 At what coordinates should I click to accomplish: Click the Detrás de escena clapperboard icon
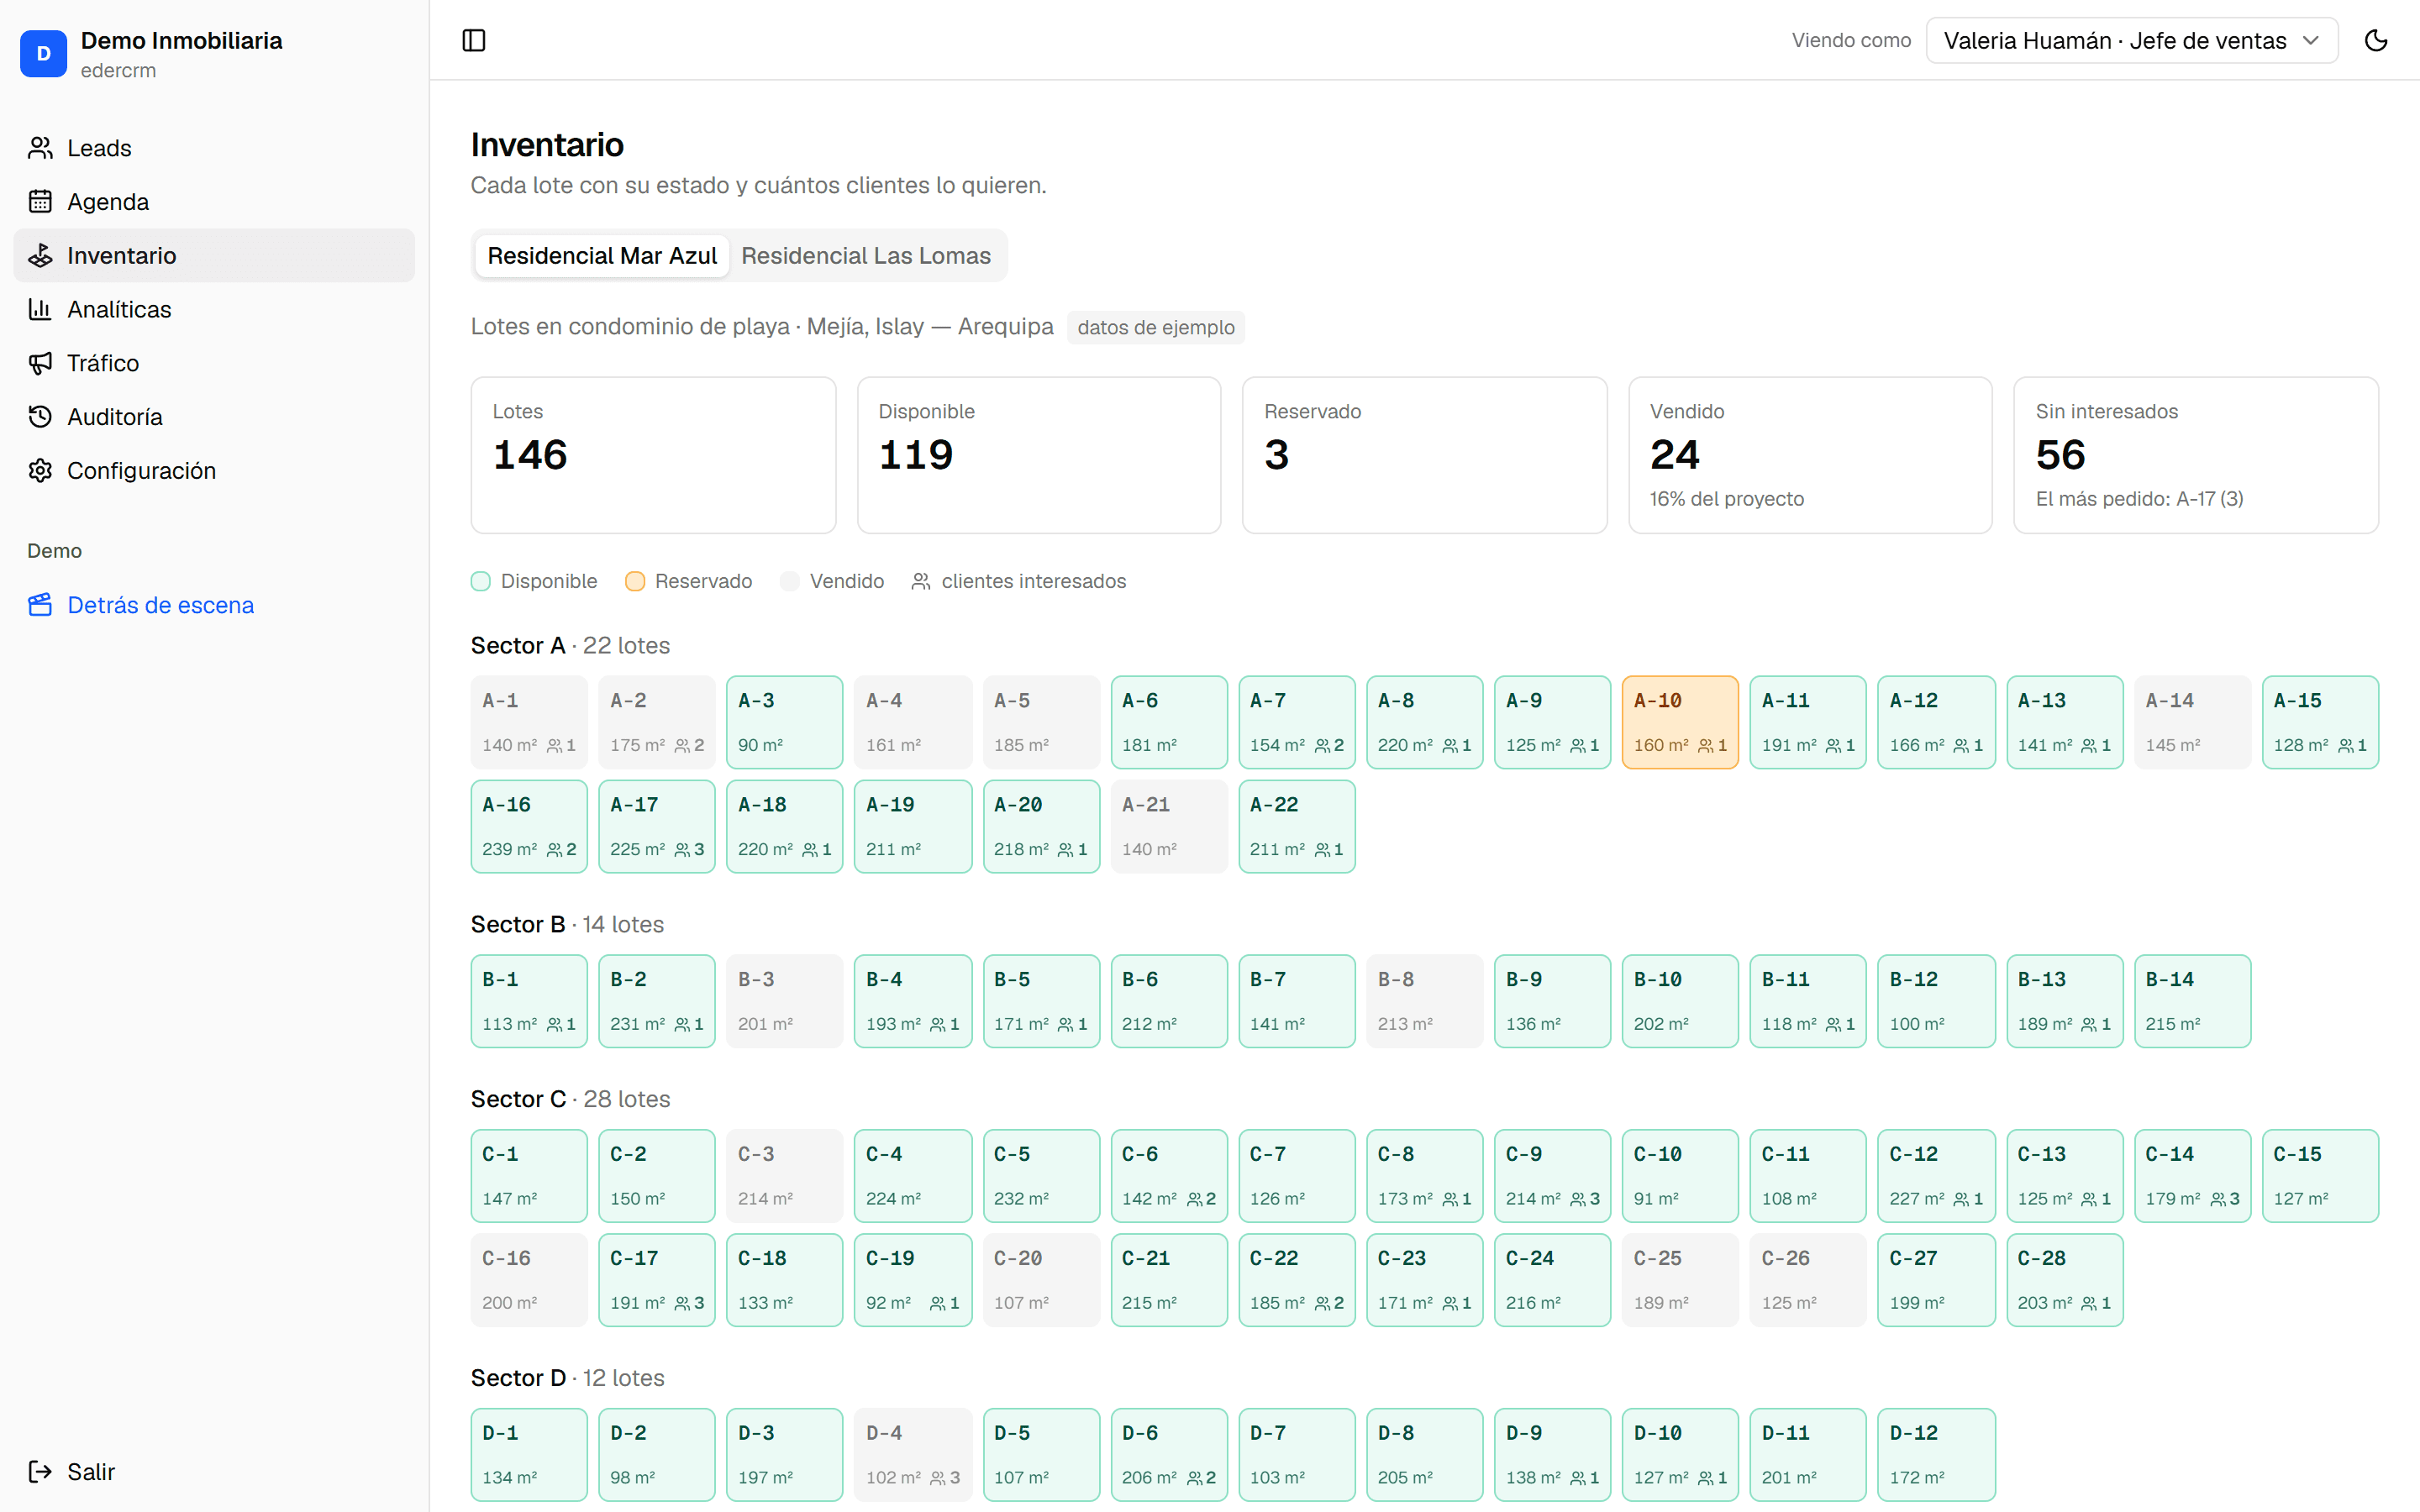click(x=40, y=605)
